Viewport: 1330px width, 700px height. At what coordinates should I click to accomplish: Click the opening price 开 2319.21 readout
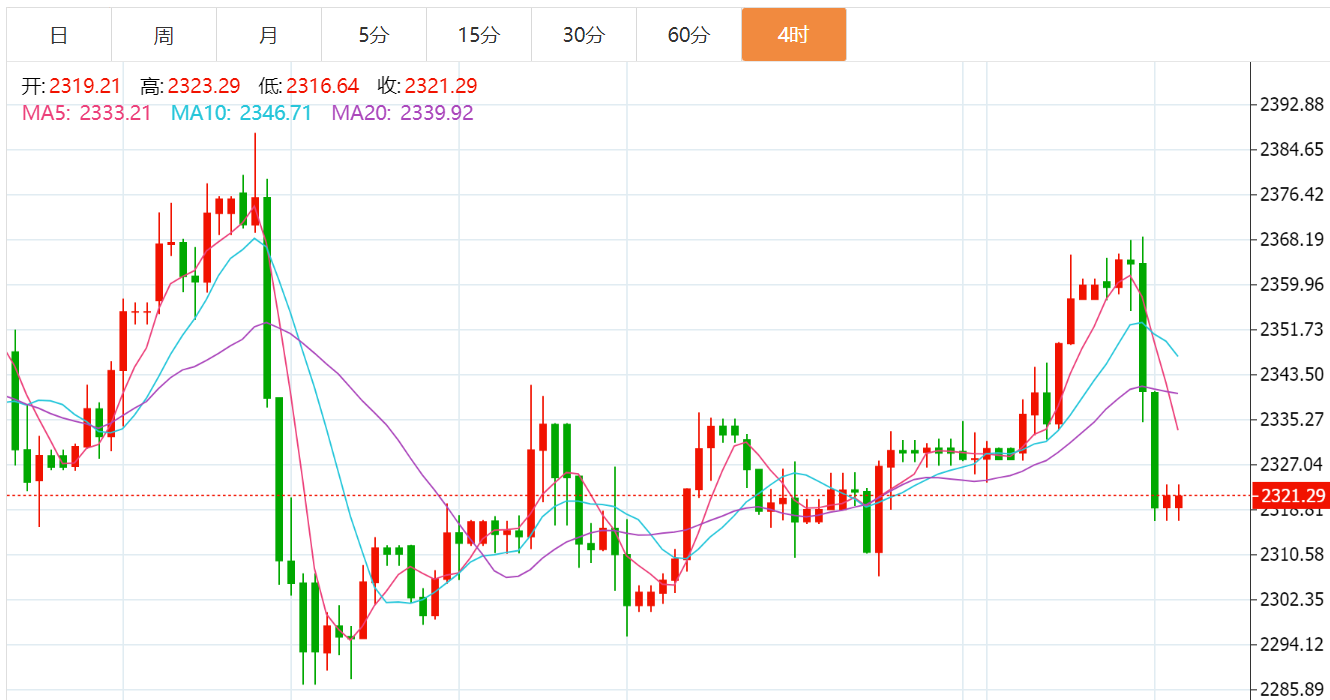pyautogui.click(x=71, y=87)
